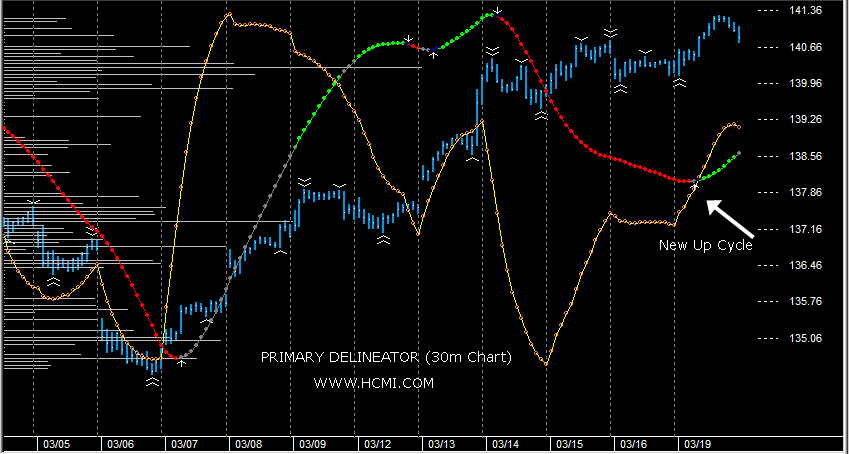Click the 03/19 date marker
Viewport: 849px width, 454px height.
click(x=697, y=443)
